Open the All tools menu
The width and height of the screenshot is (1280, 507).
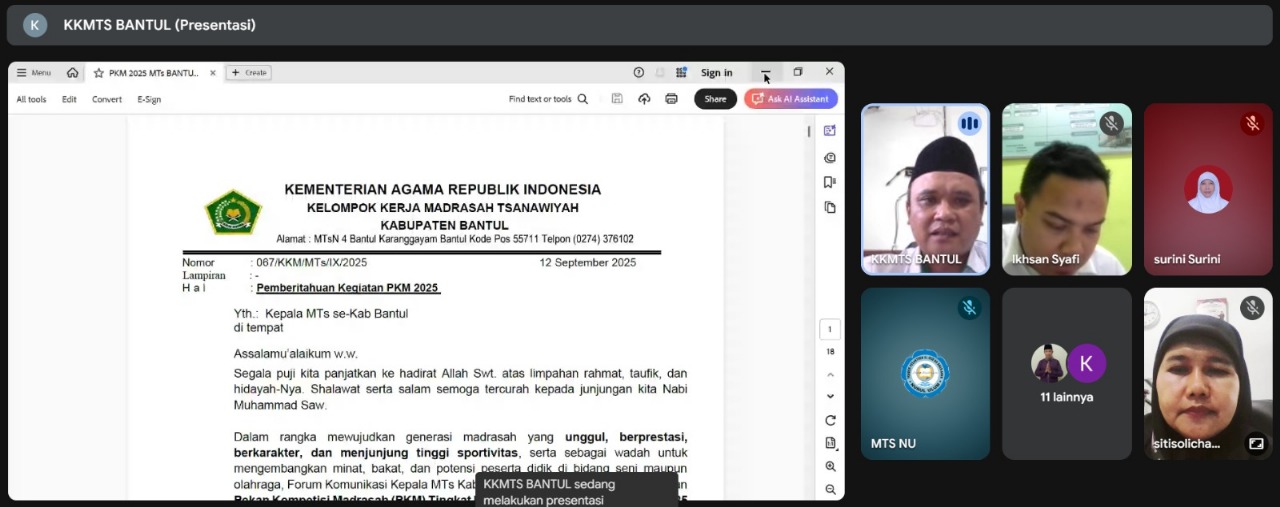click(31, 99)
